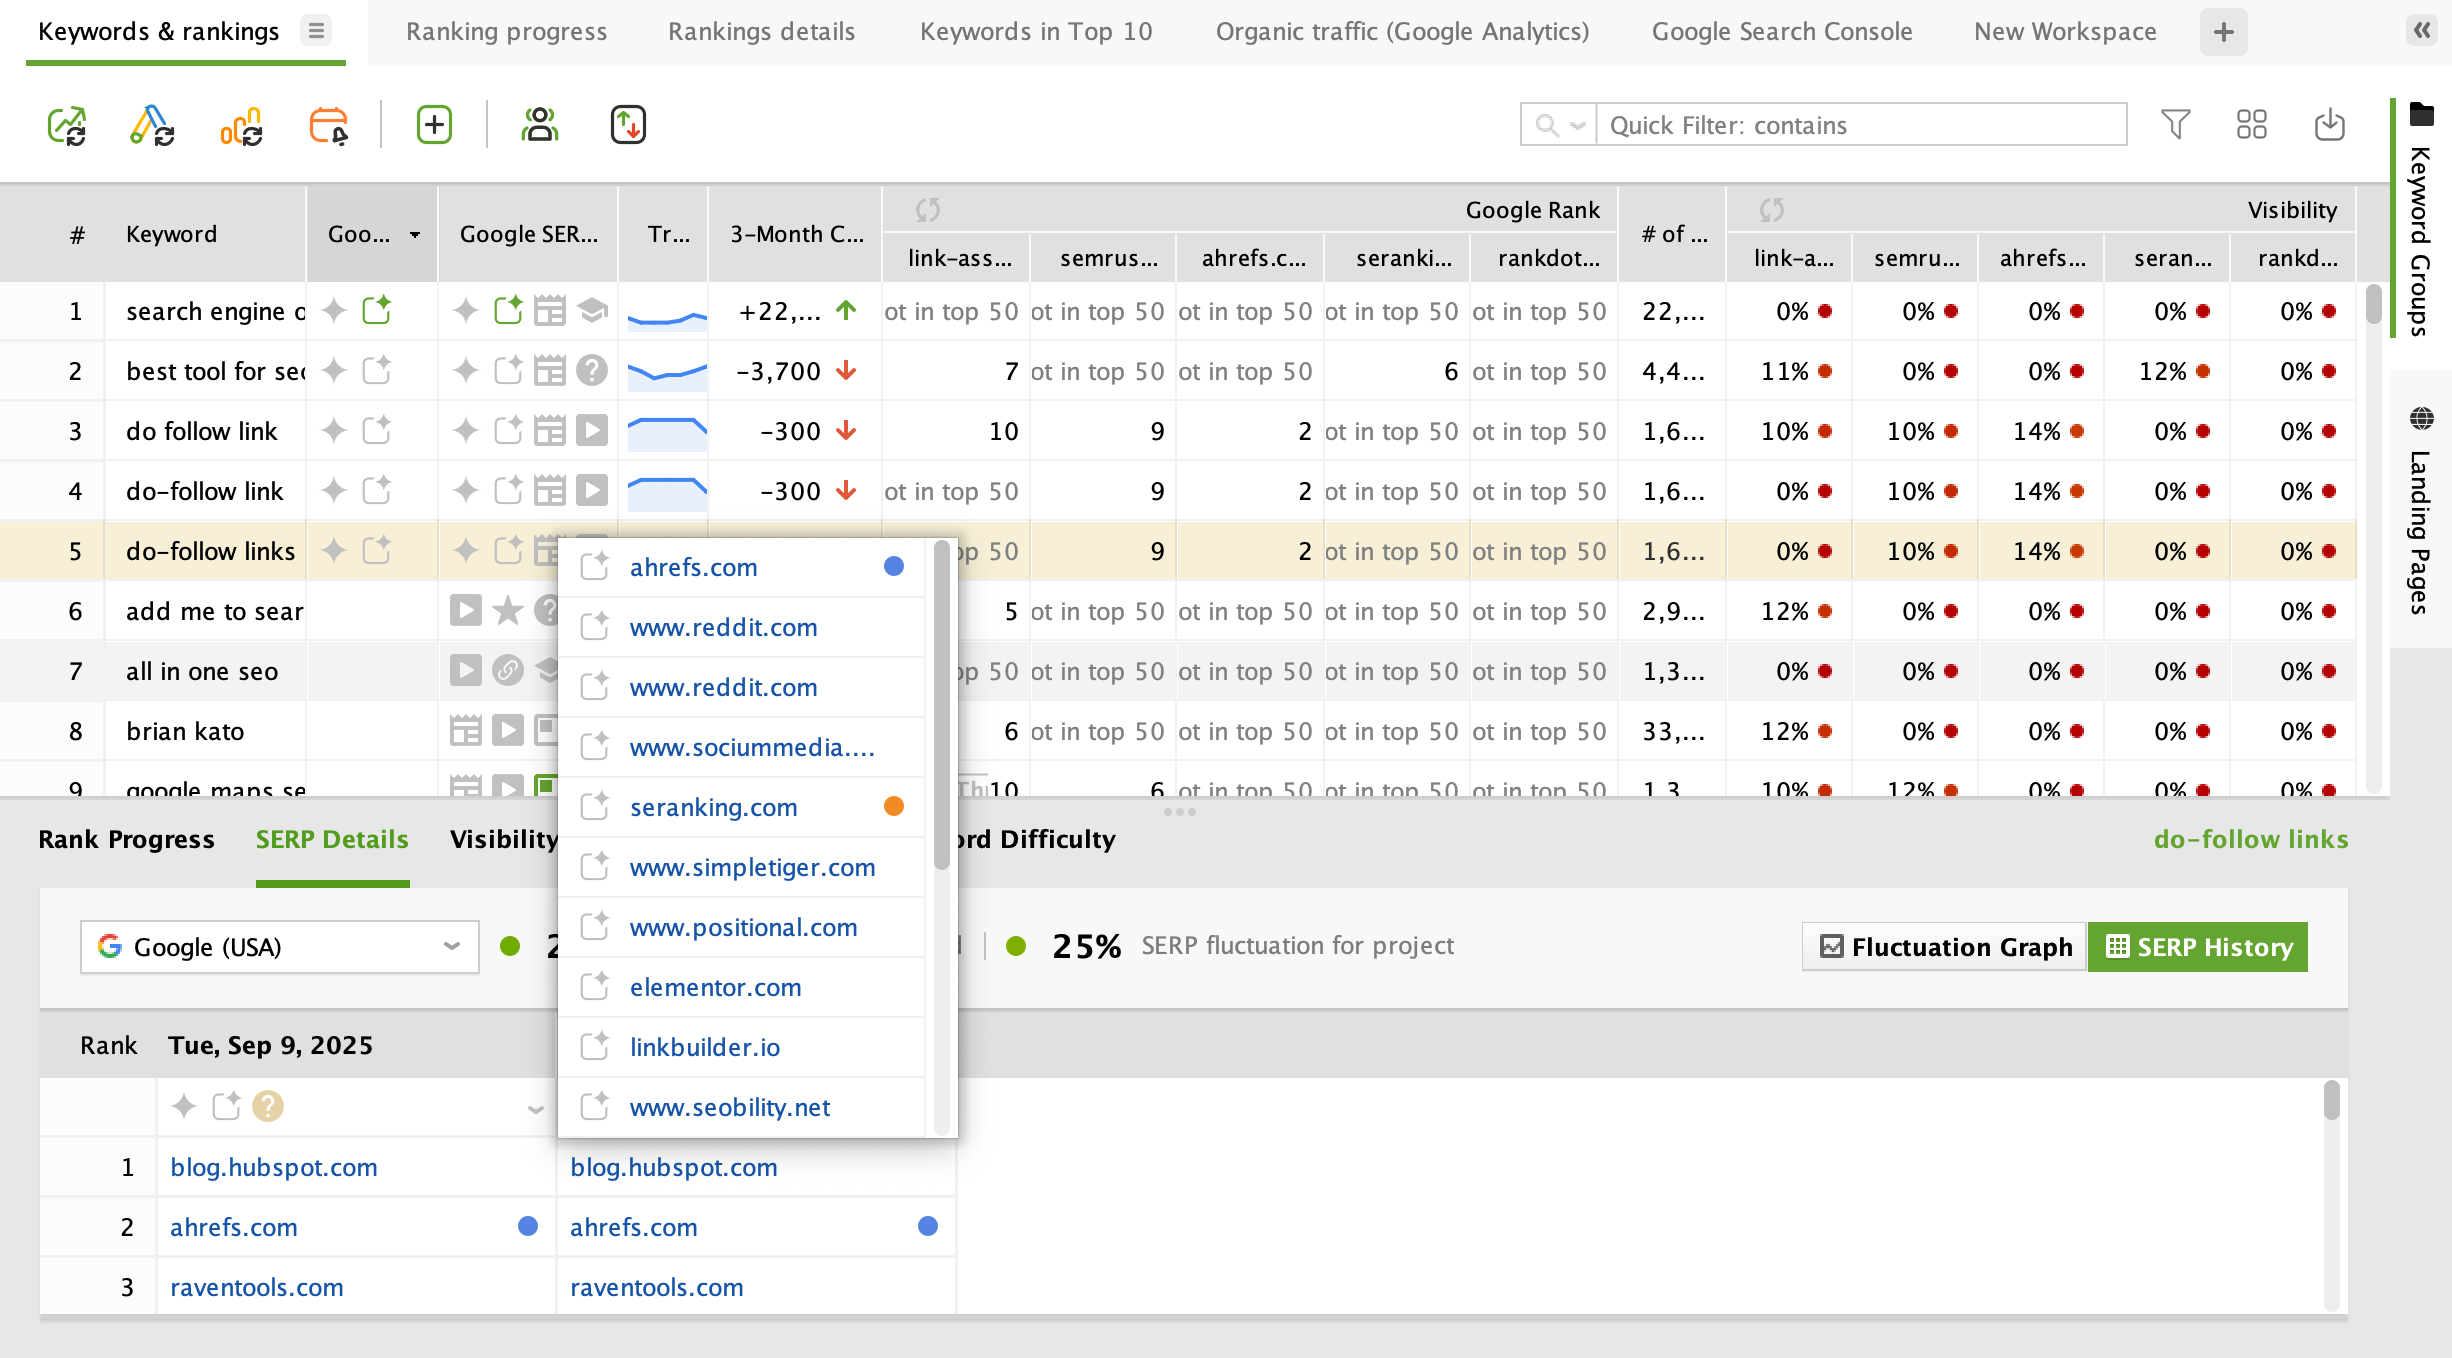Image resolution: width=2452 pixels, height=1358 pixels.
Task: Click the question mark icon in SERP history header
Action: click(268, 1106)
